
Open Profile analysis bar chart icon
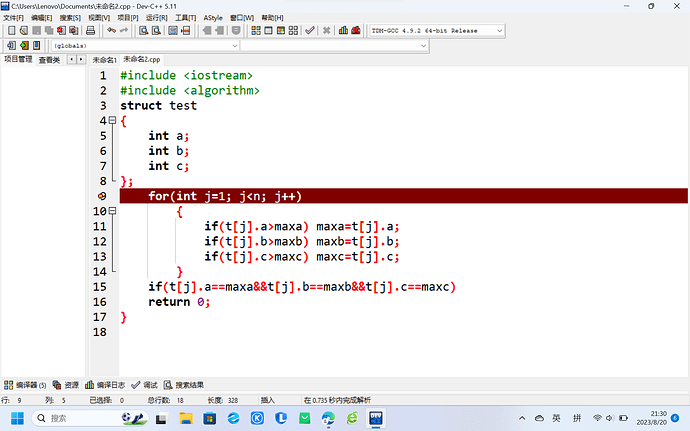click(x=343, y=30)
